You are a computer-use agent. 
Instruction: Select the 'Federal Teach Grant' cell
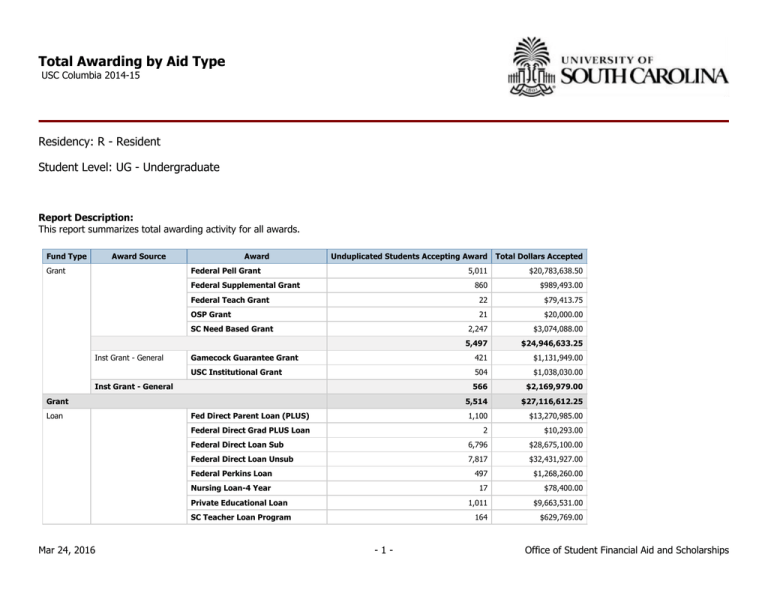coord(257,300)
